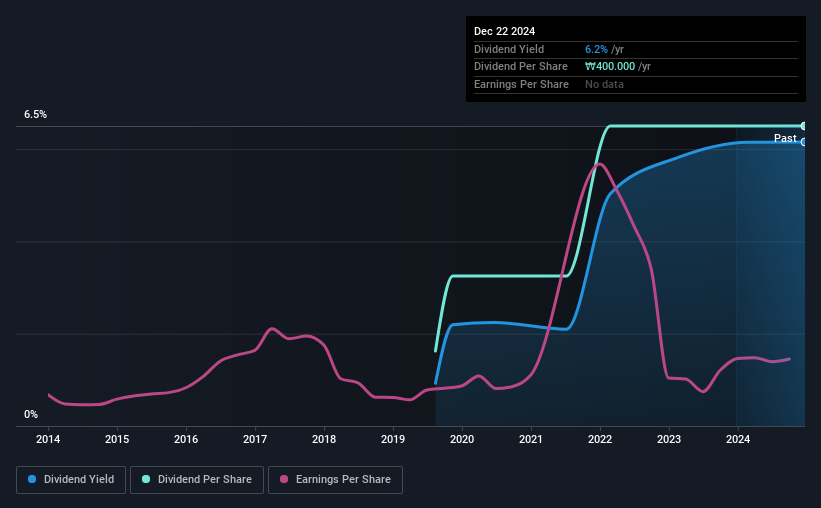Click the earnings peak near 2022

(x=600, y=164)
